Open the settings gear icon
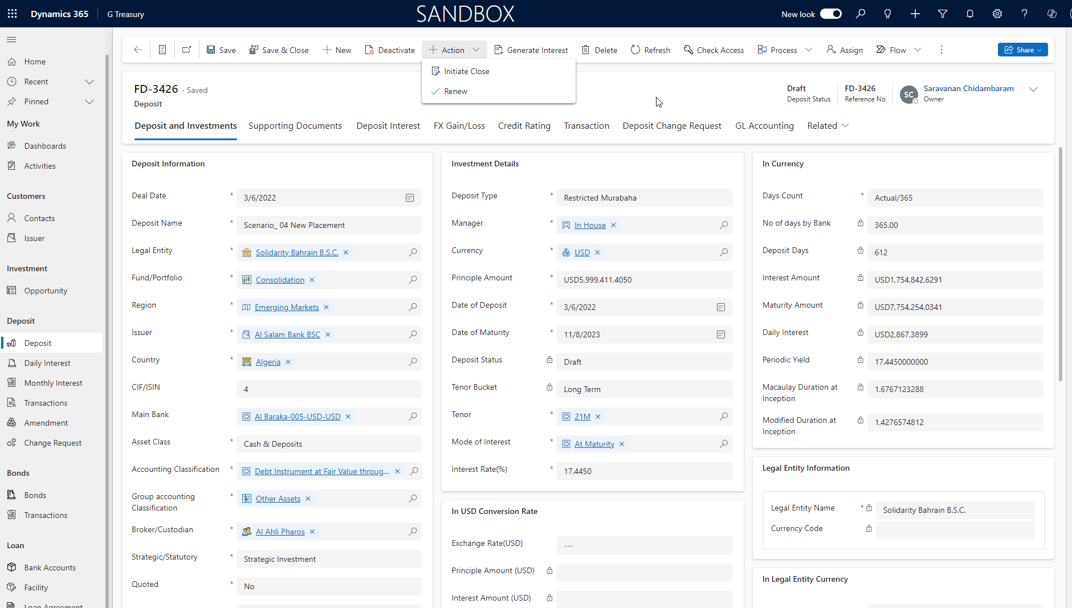 997,14
